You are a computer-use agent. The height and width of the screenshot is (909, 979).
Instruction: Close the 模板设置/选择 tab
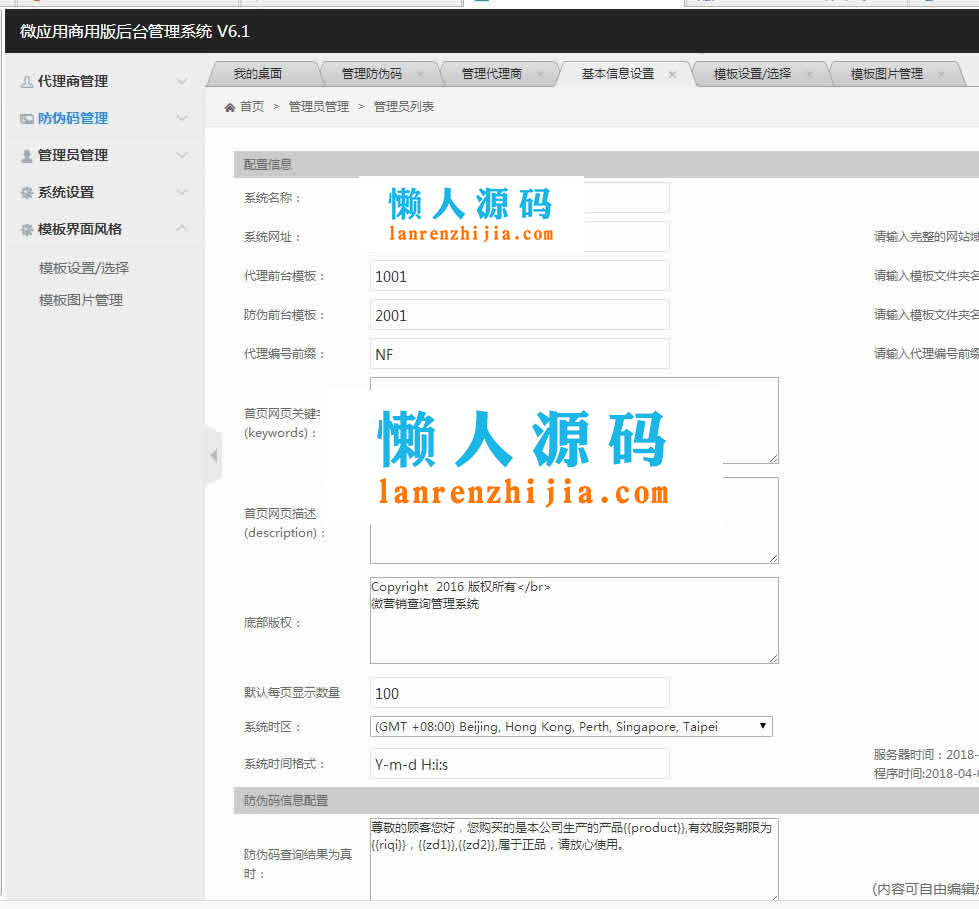point(809,74)
